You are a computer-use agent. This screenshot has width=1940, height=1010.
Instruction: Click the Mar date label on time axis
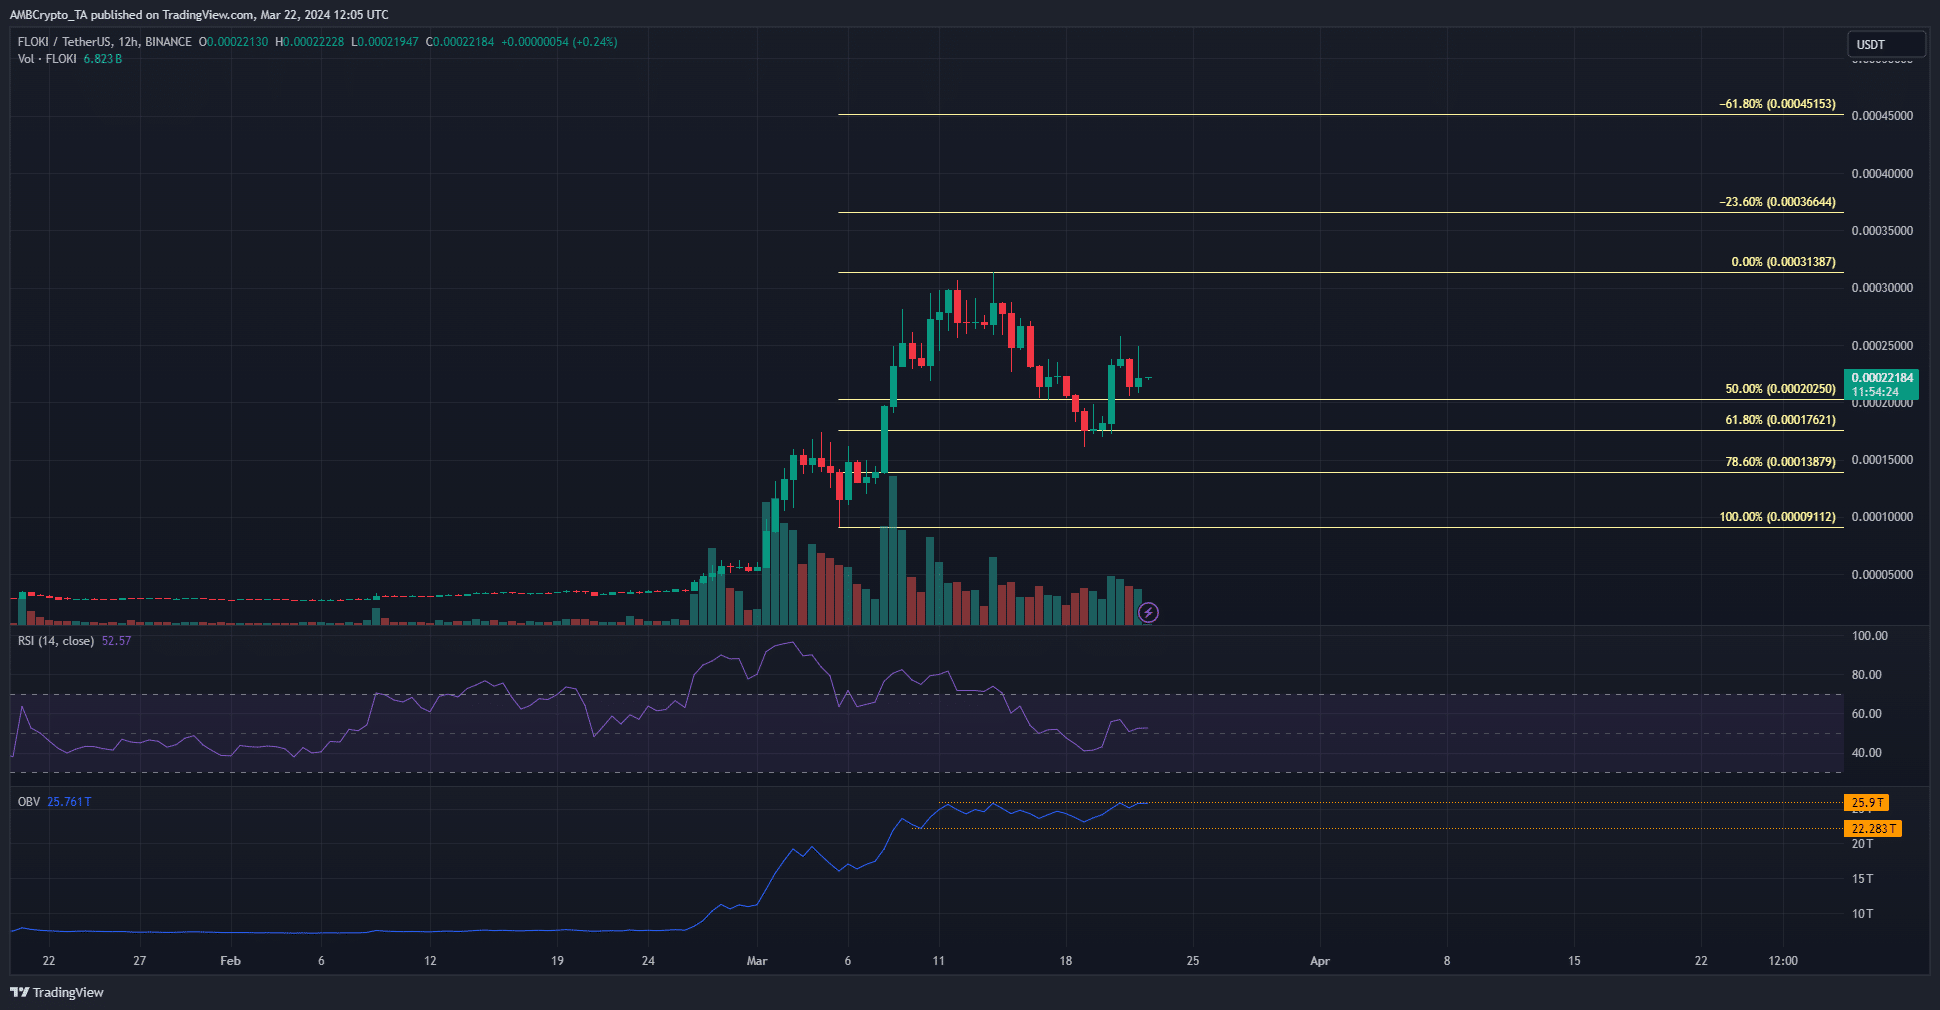point(757,961)
